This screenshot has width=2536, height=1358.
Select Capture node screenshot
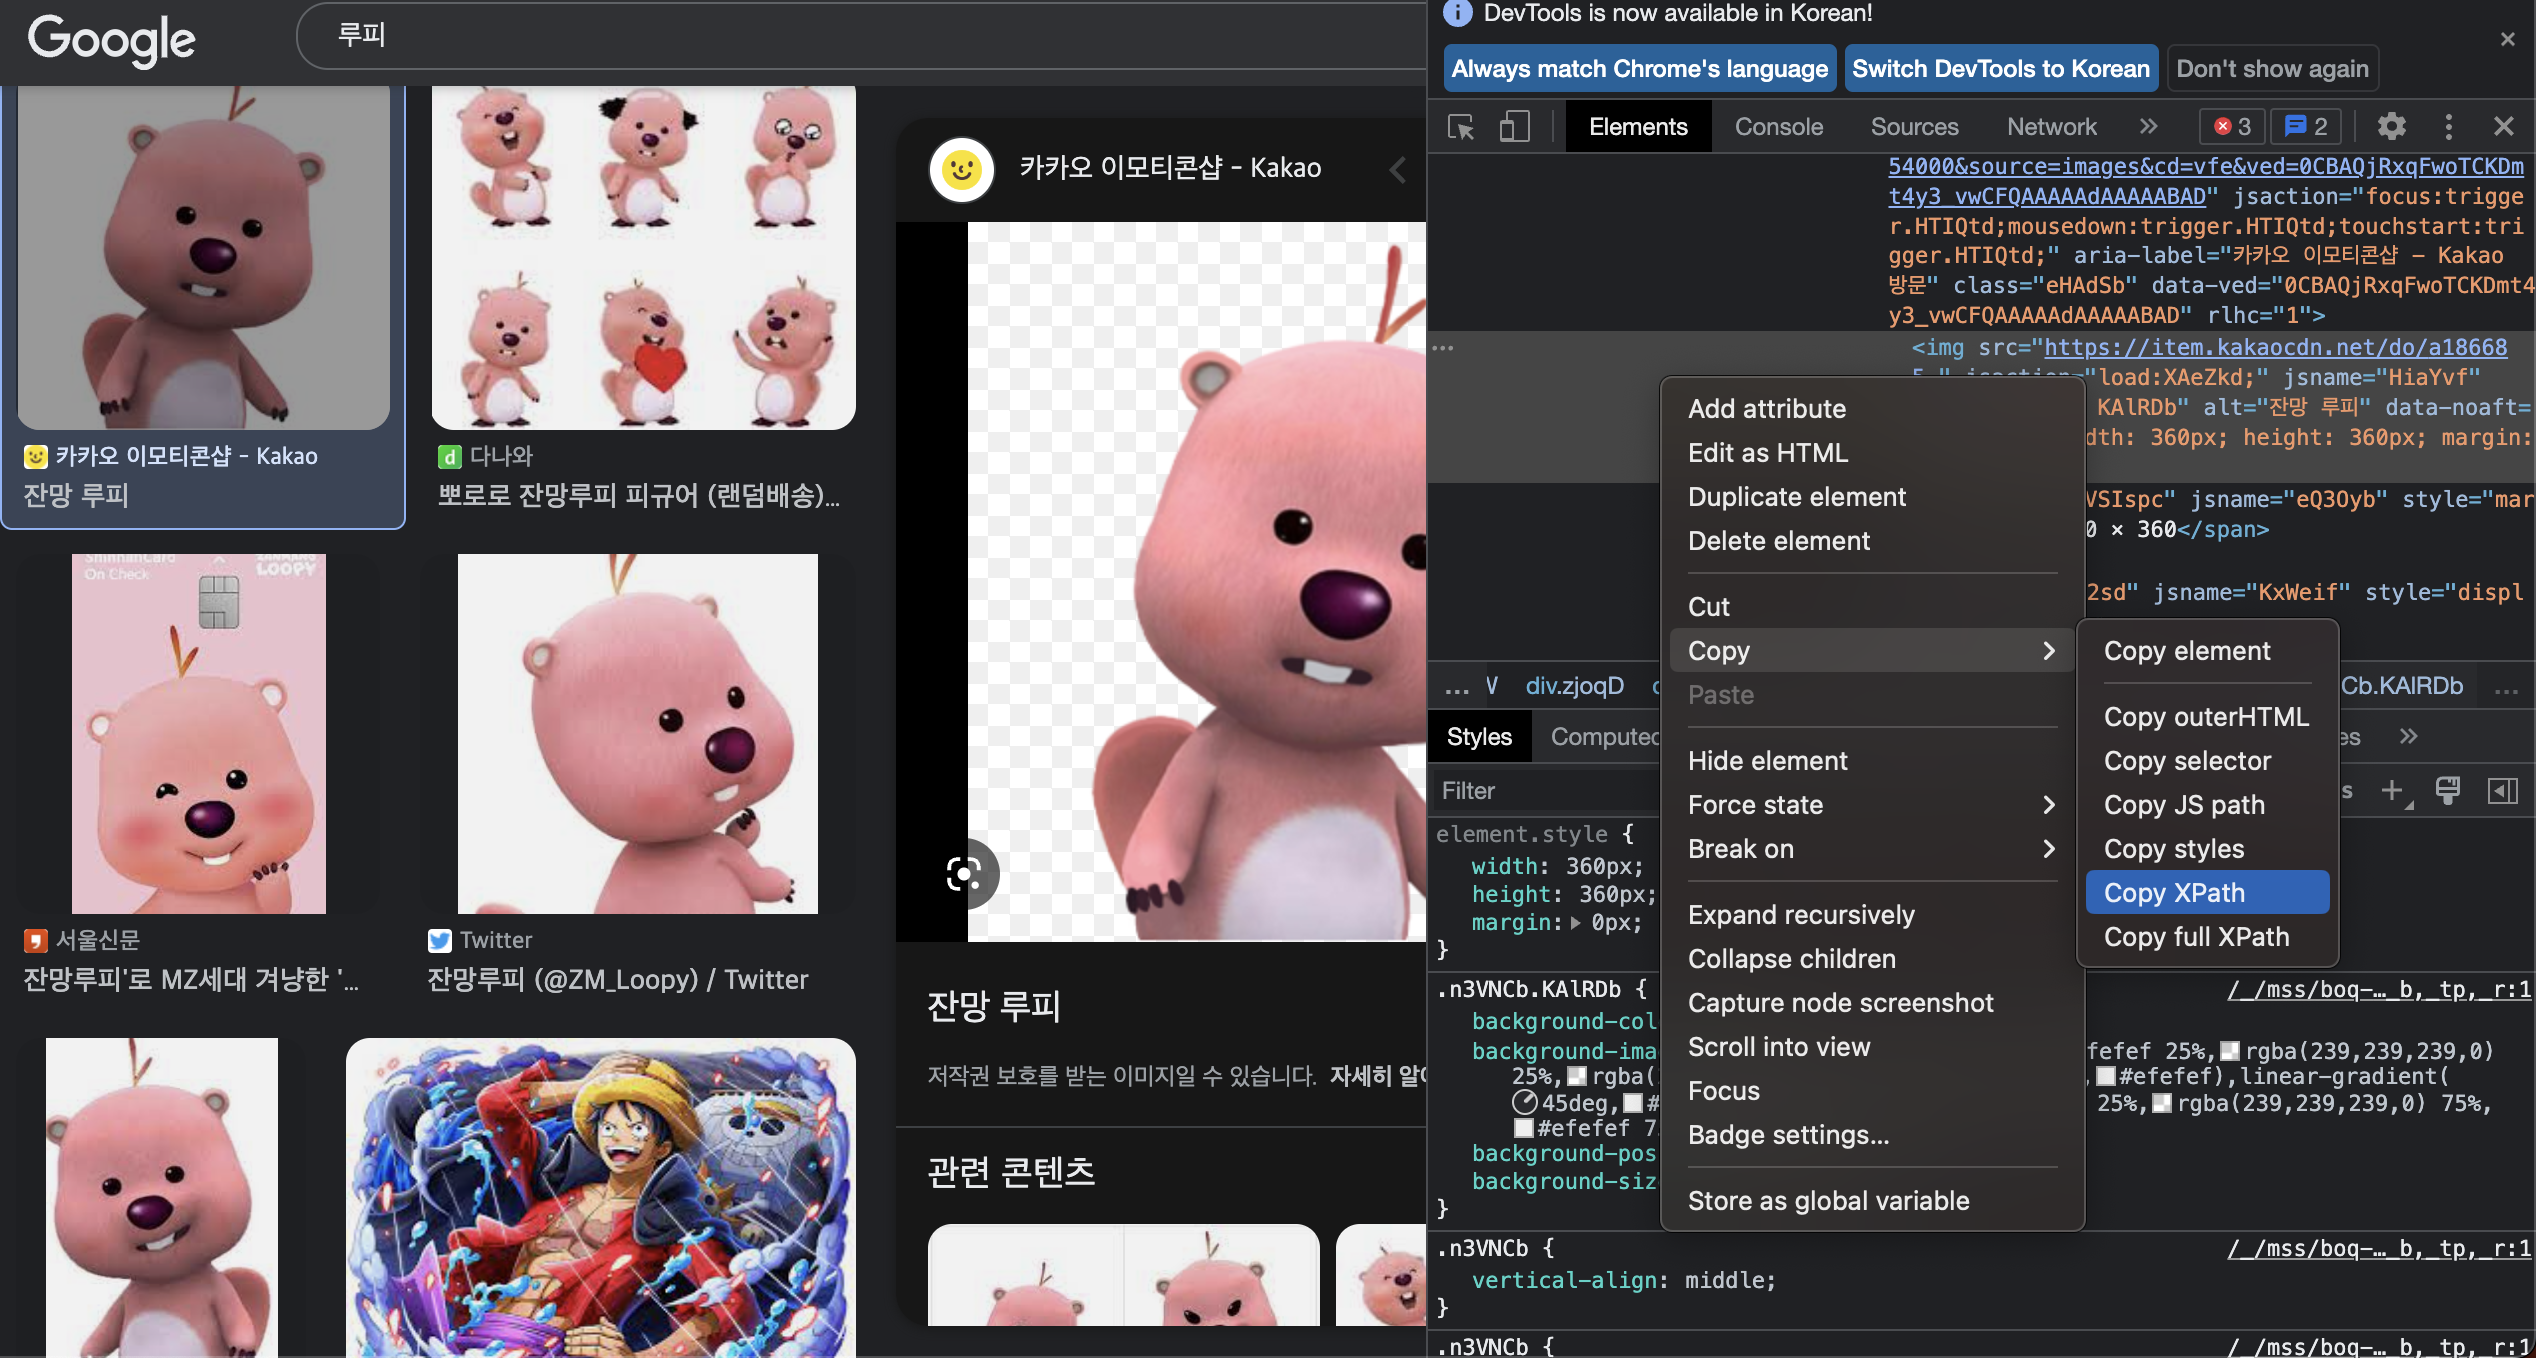(x=1872, y=1003)
